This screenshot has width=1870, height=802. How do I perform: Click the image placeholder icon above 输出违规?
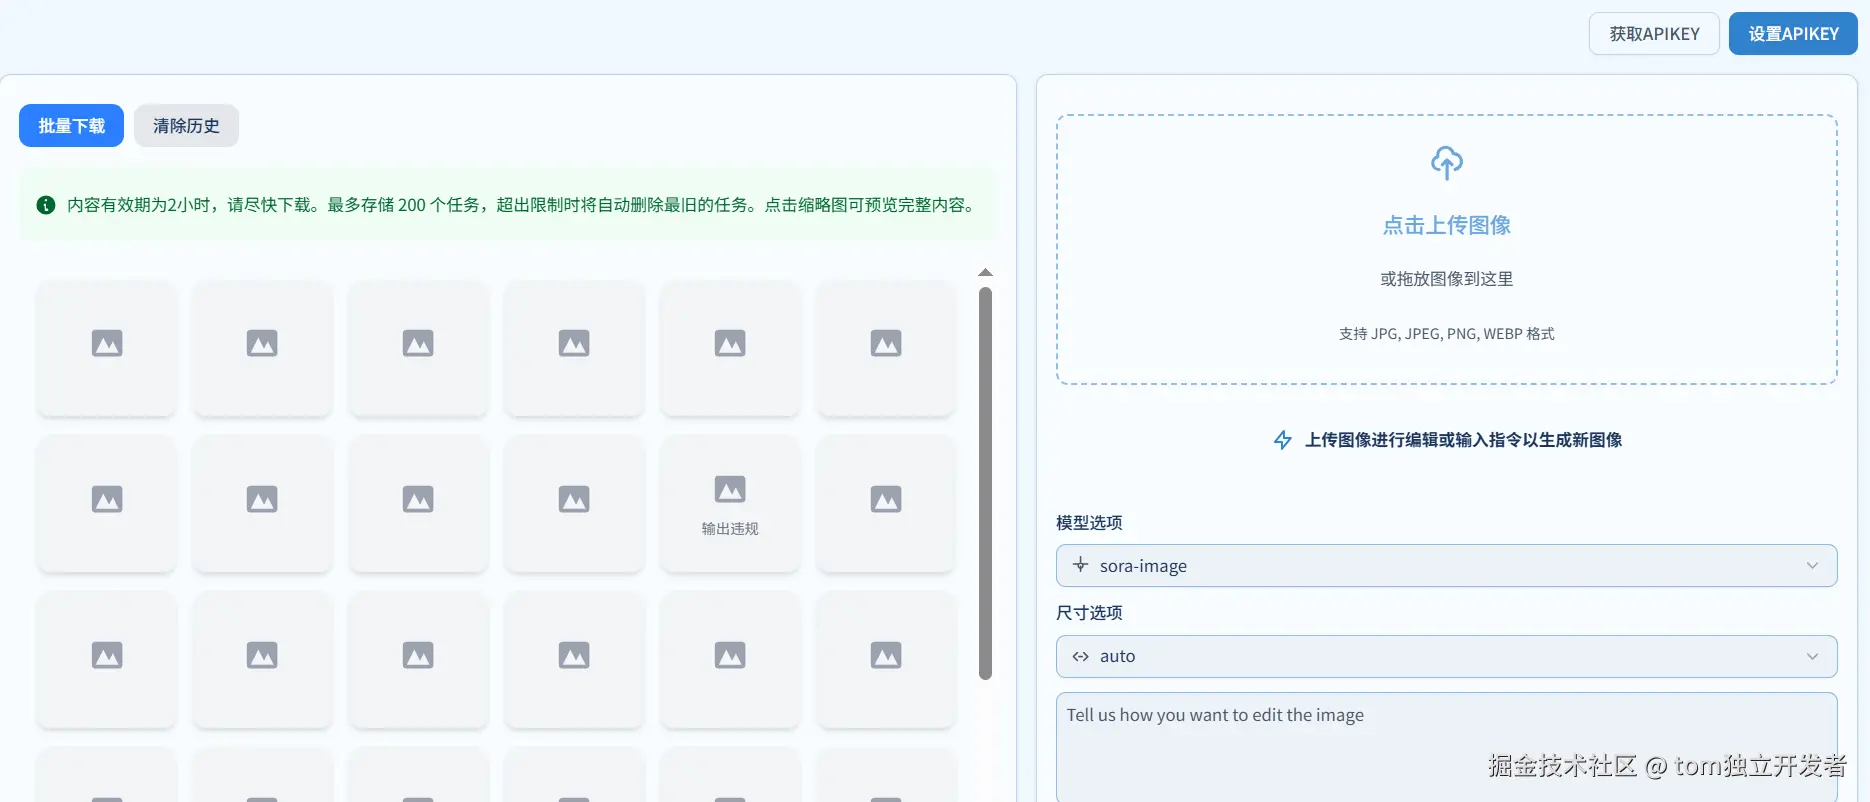pos(730,489)
